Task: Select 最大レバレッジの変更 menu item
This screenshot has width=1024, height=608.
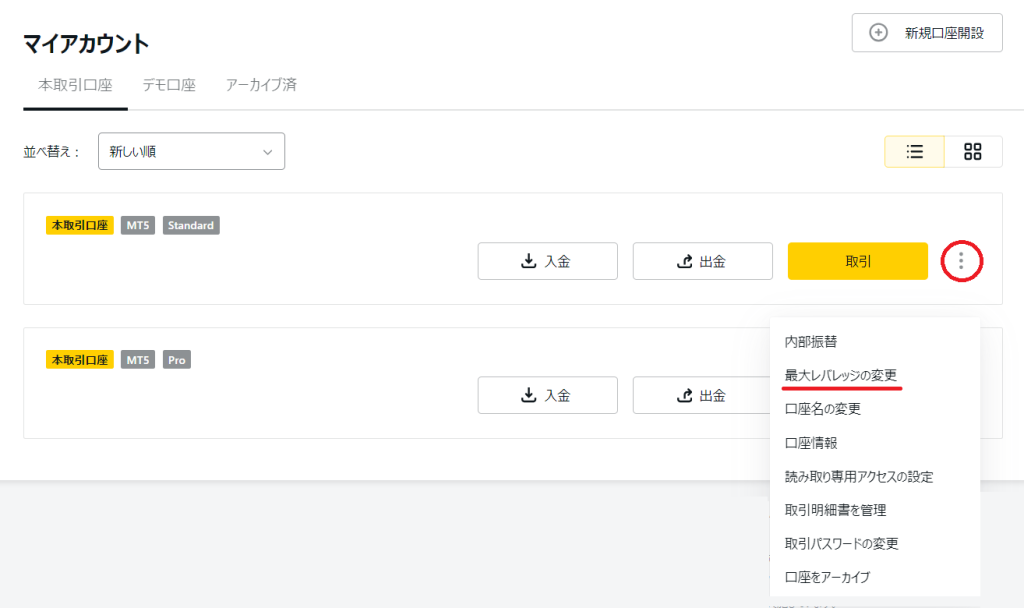Action: click(841, 375)
